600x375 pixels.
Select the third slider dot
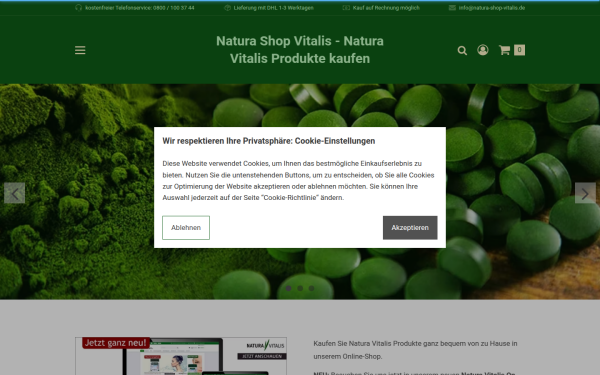(x=311, y=288)
